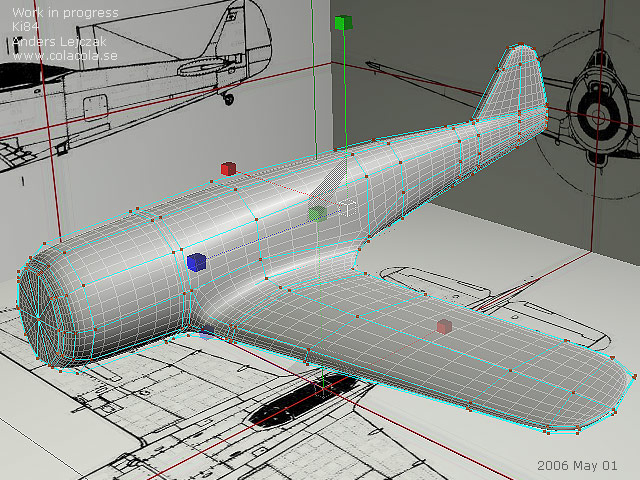Click the front-view engine blueprint on right wall

[598, 116]
